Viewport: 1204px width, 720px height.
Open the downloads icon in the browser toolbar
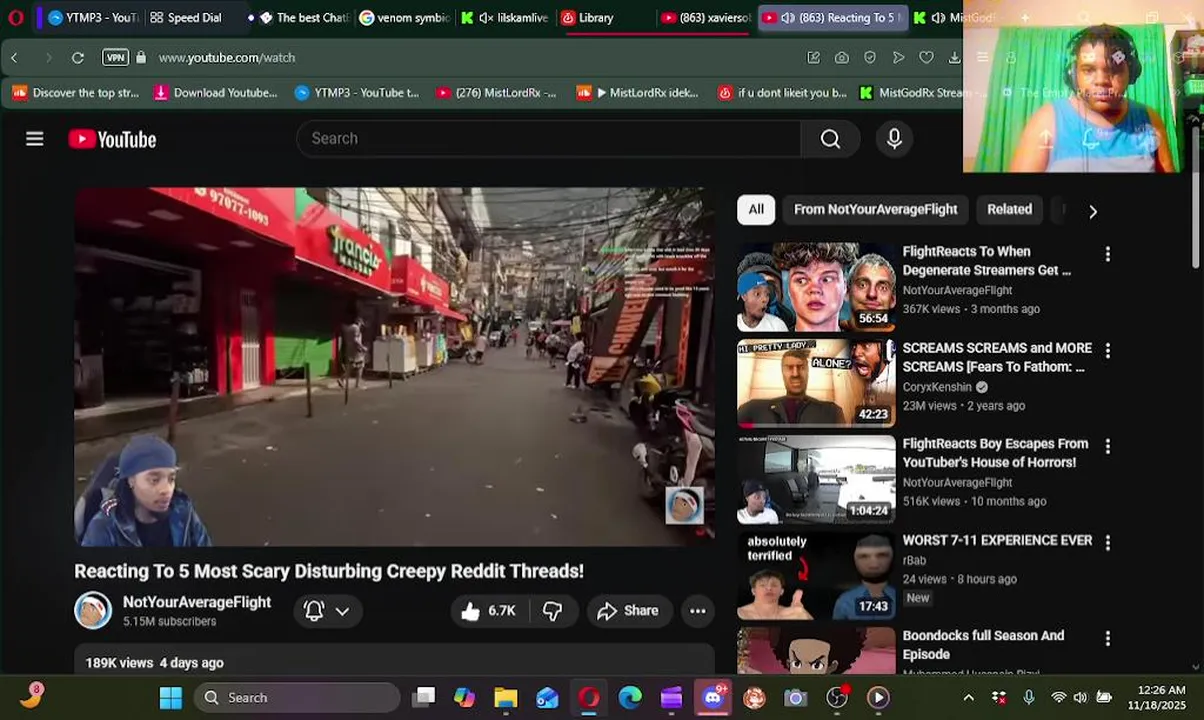pos(954,58)
